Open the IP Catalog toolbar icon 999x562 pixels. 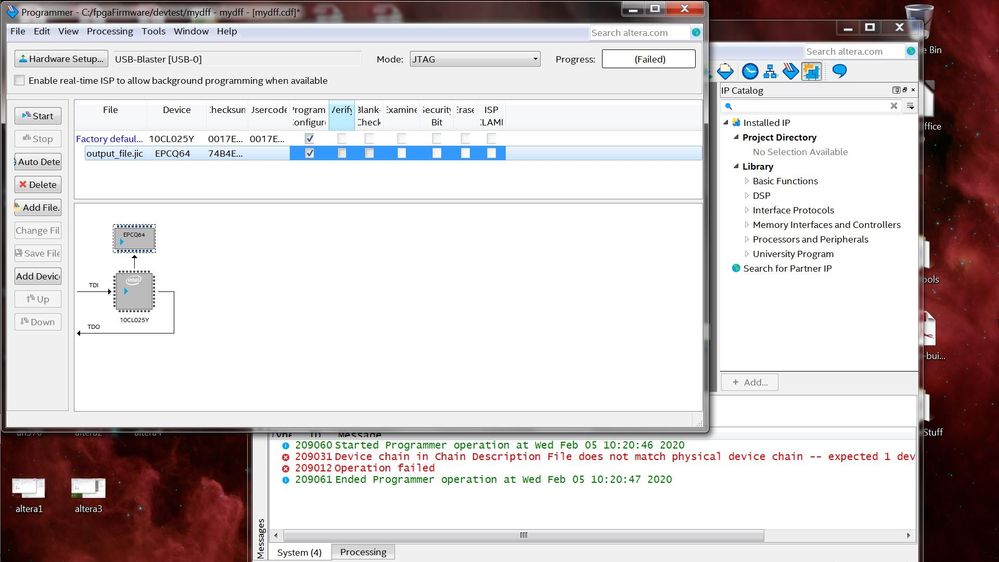[x=811, y=71]
